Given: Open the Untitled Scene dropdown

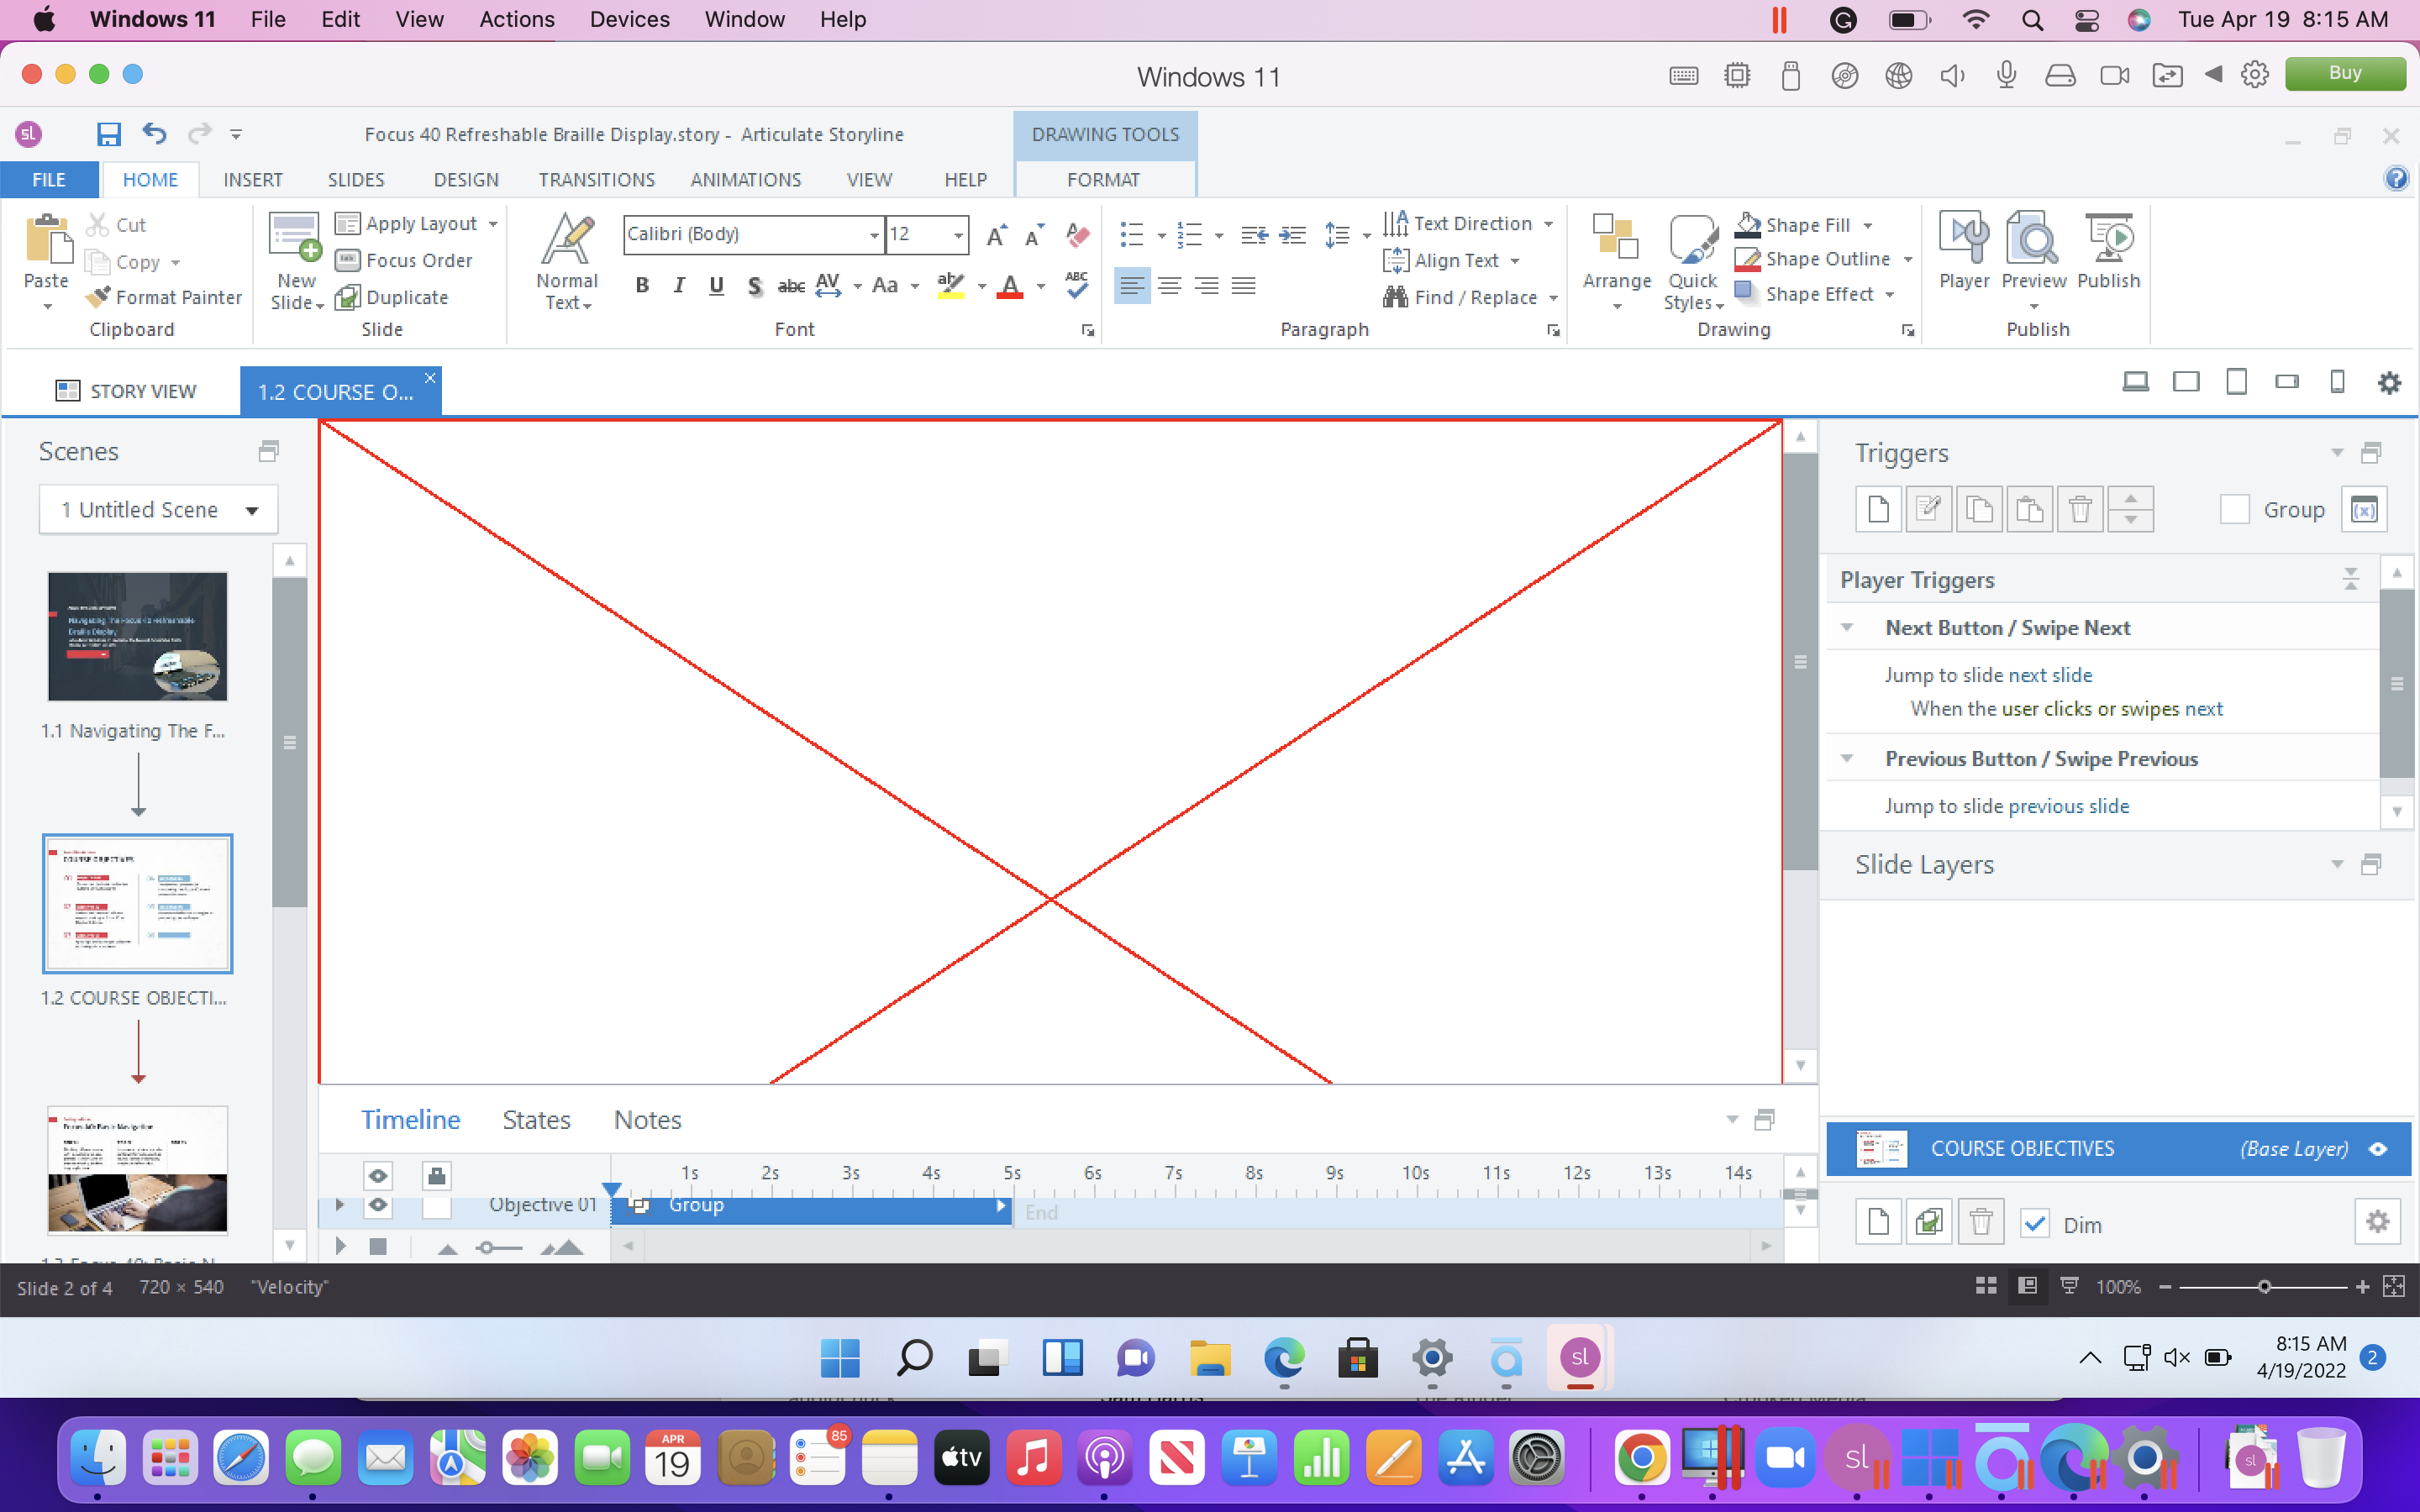Looking at the screenshot, I should pos(252,510).
